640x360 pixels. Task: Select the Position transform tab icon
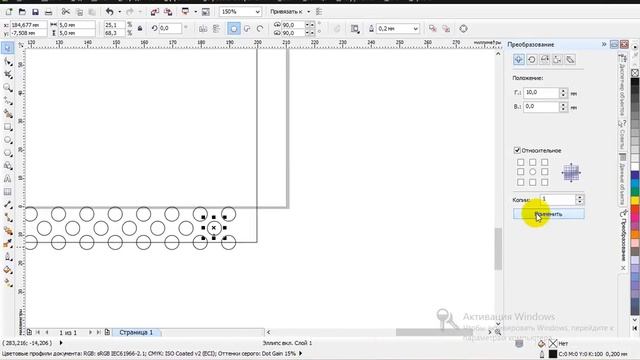click(519, 60)
